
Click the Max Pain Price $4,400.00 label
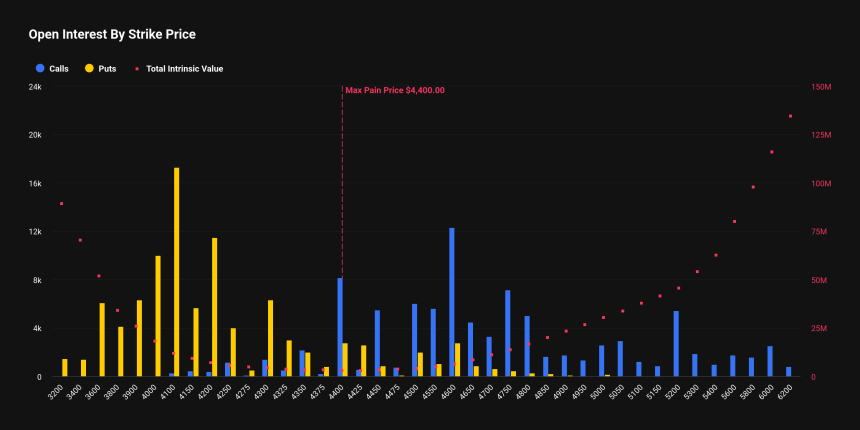[x=395, y=90]
